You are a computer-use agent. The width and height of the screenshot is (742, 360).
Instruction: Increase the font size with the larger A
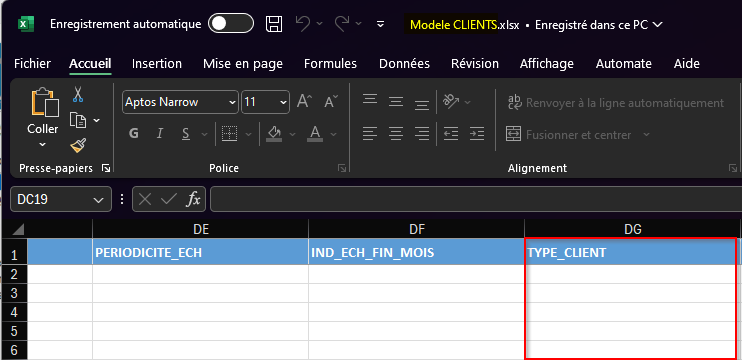click(x=304, y=101)
